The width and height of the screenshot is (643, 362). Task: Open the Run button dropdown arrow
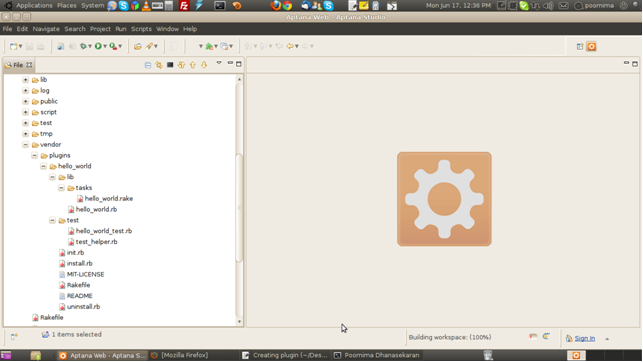(x=105, y=46)
